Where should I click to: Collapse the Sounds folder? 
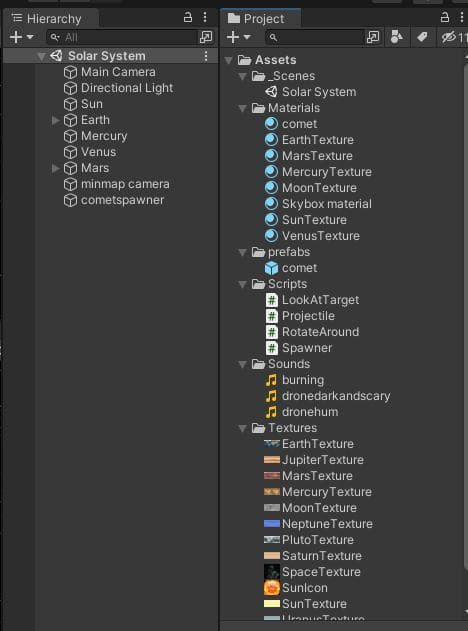pyautogui.click(x=242, y=364)
